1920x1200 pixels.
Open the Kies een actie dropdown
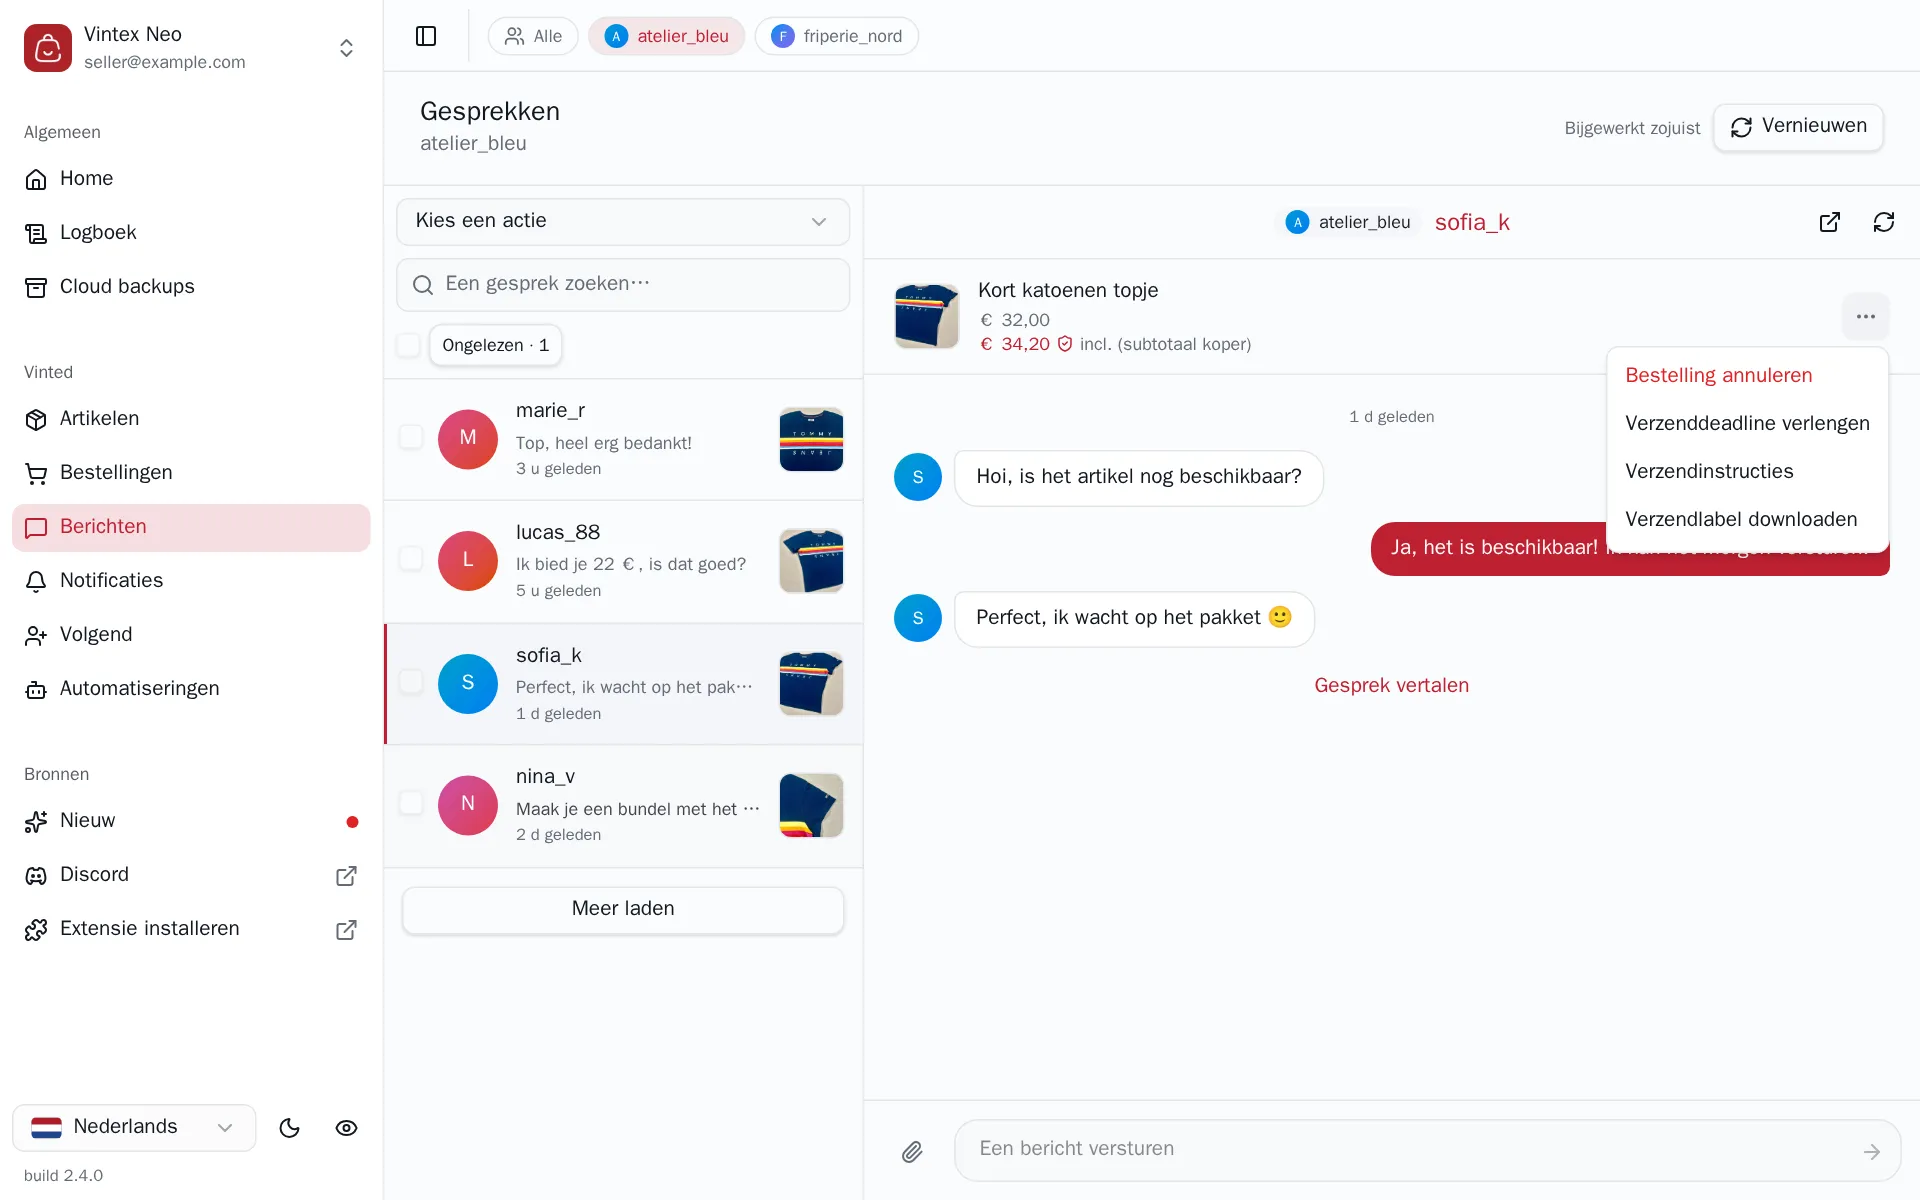[x=623, y=221]
